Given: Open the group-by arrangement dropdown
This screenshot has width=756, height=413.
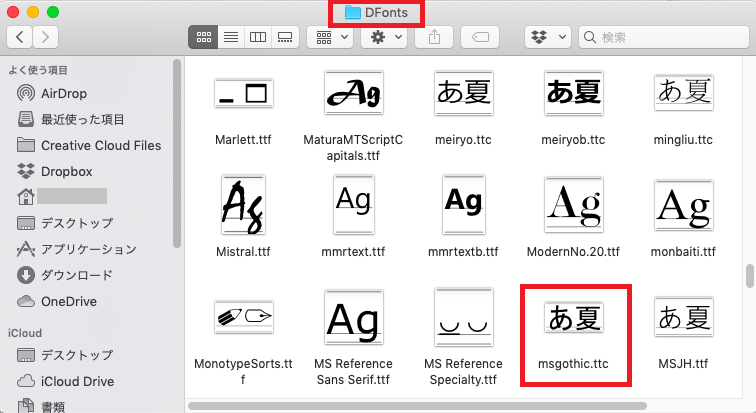Looking at the screenshot, I should 330,37.
